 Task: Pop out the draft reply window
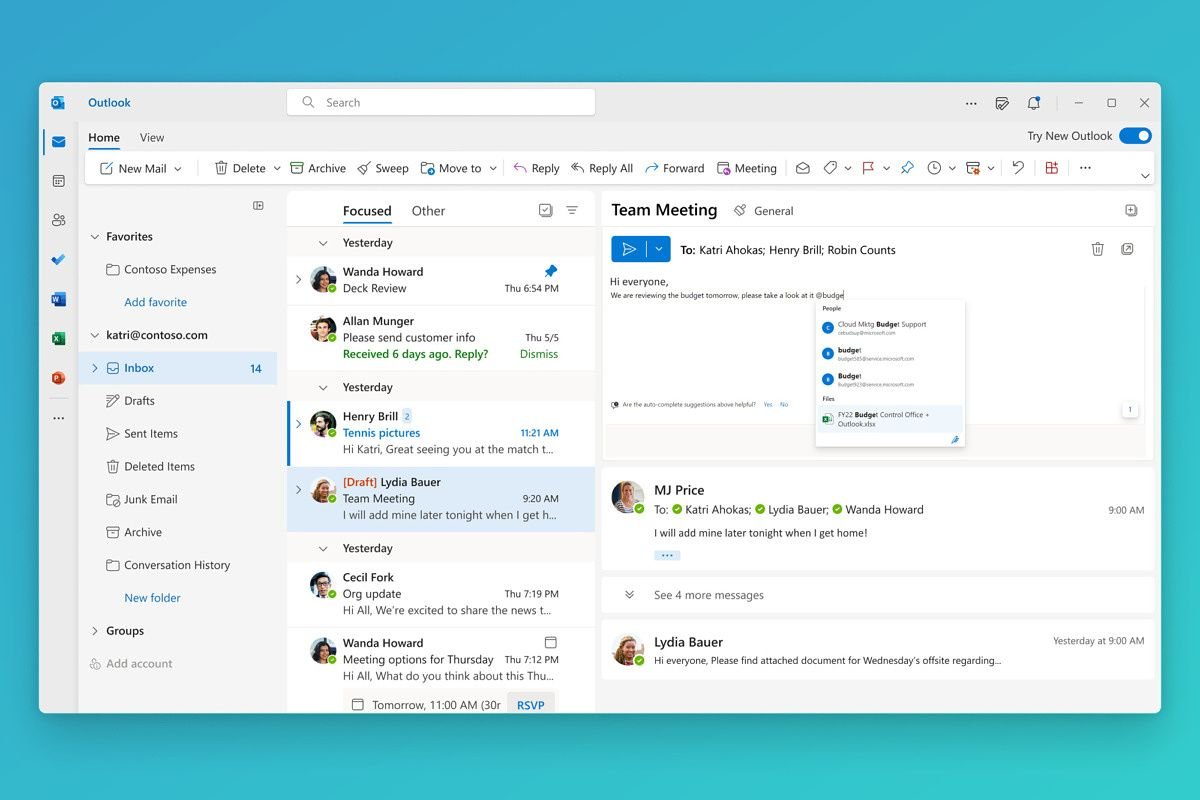point(1127,249)
